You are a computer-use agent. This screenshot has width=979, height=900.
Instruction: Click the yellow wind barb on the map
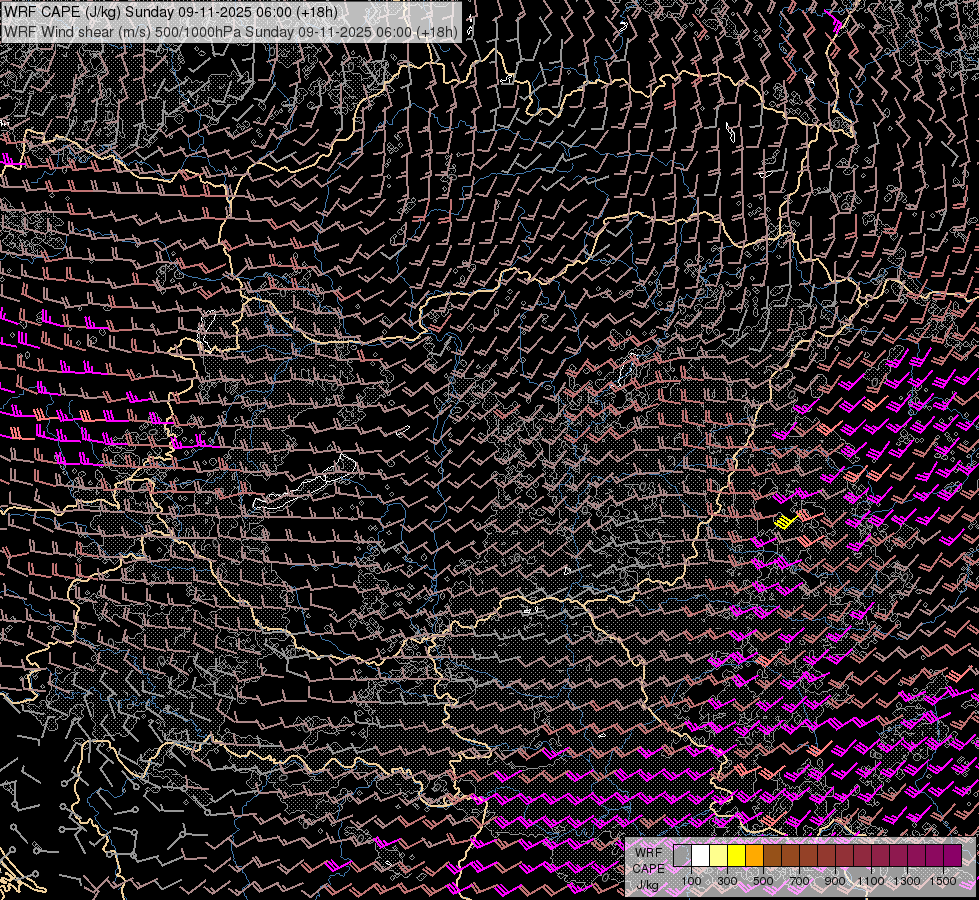(x=789, y=520)
